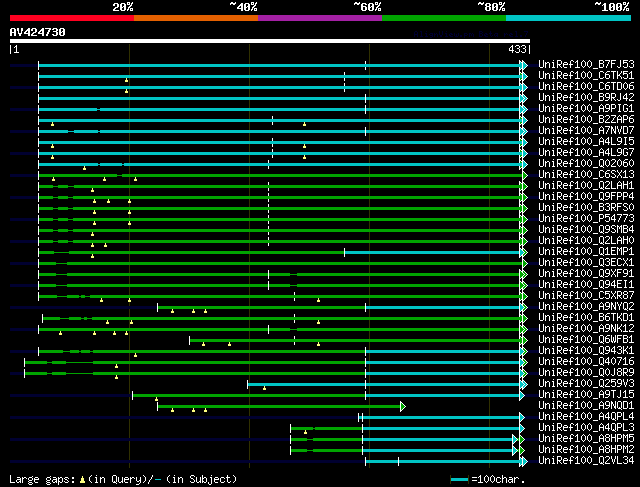The image size is (640, 487).
Task: Select the UniRef100_P54773 label
Action: pos(586,219)
